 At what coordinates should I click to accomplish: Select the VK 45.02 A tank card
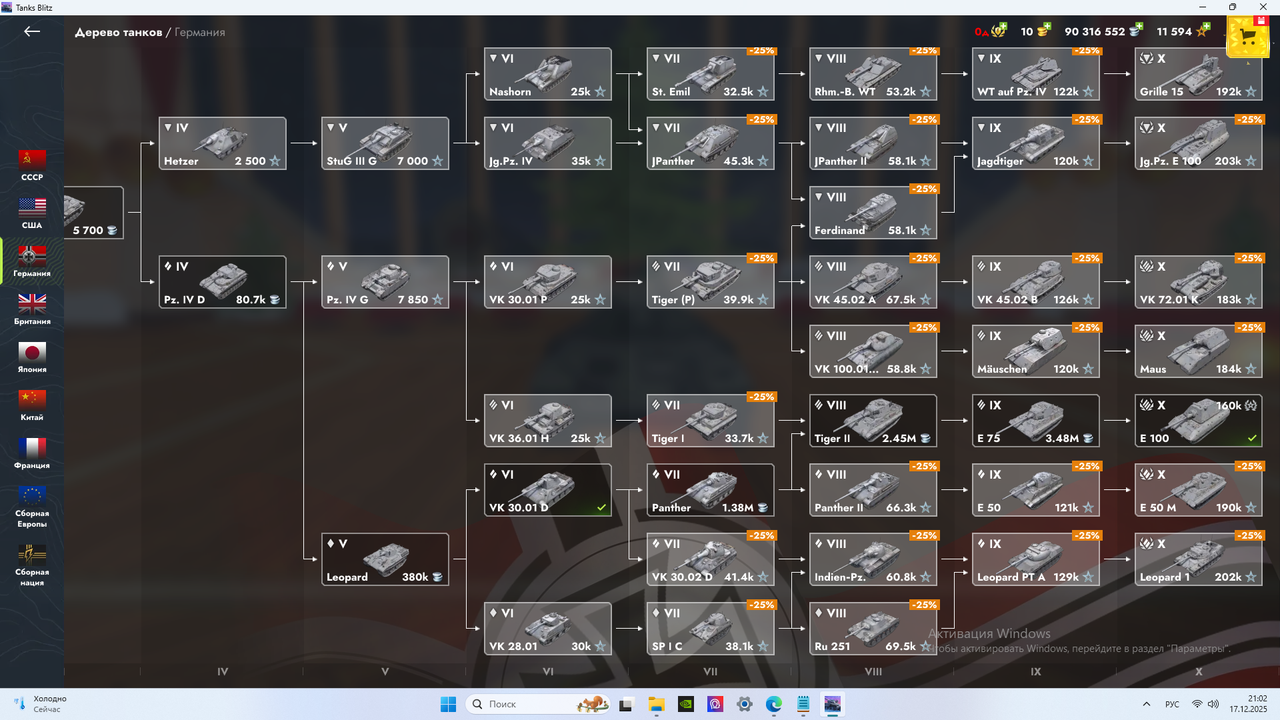pyautogui.click(x=873, y=282)
